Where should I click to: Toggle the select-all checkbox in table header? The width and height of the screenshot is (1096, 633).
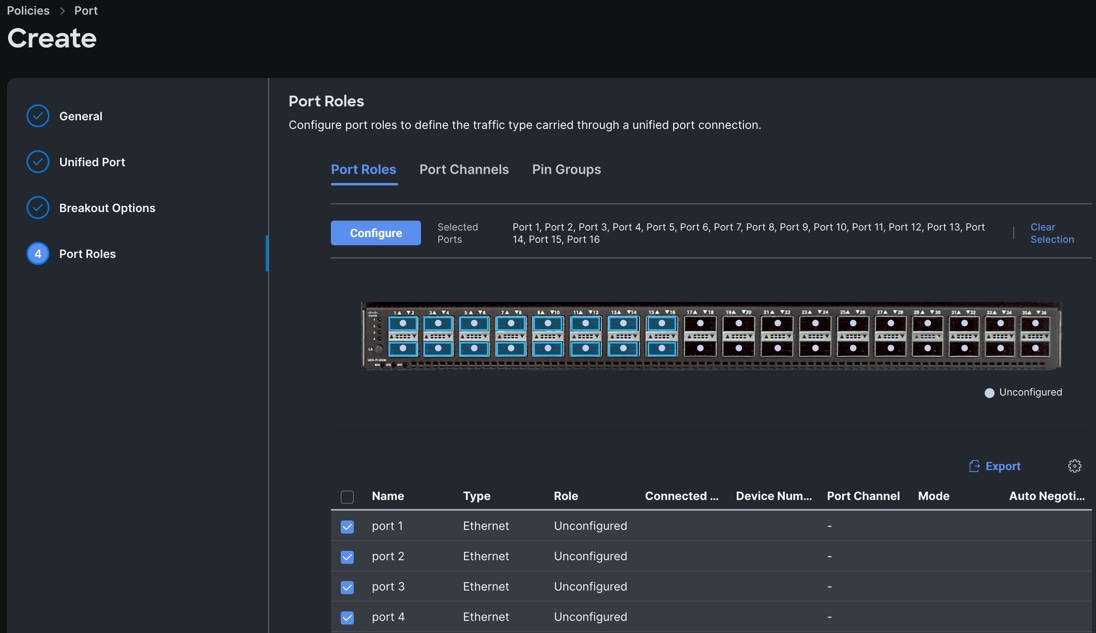click(347, 497)
